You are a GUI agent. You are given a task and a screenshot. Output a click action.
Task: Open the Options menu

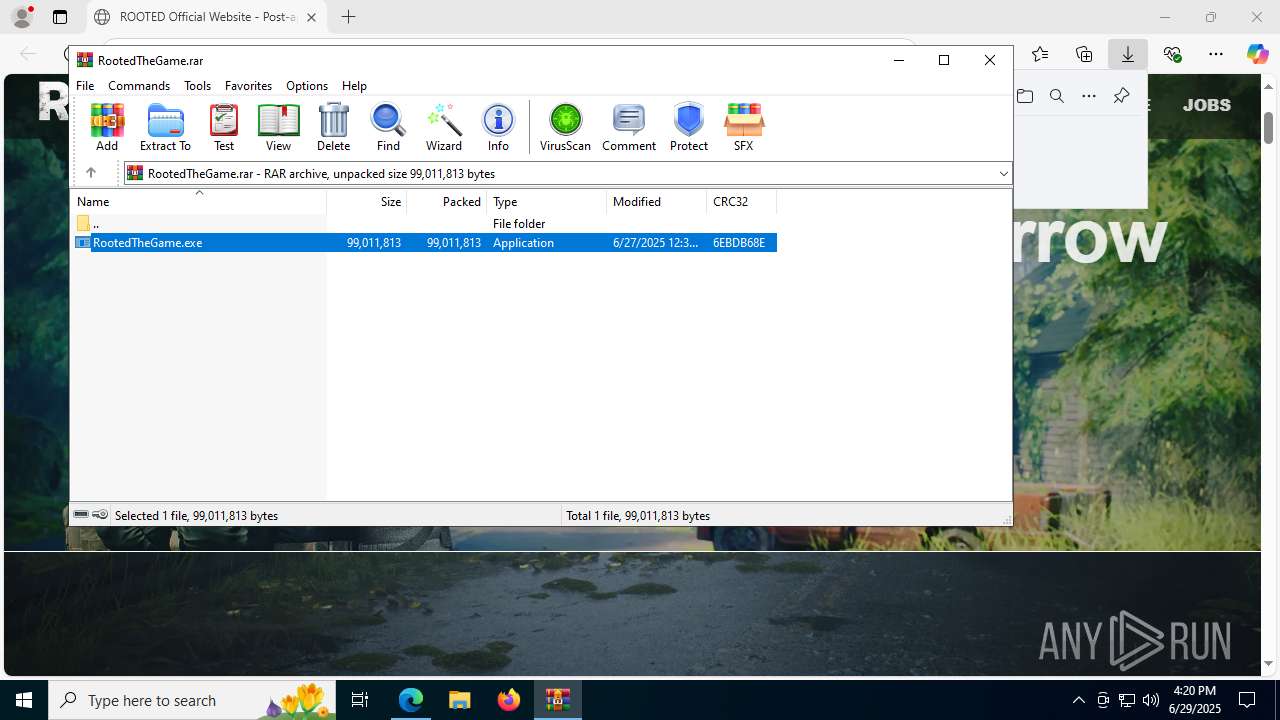tap(307, 86)
